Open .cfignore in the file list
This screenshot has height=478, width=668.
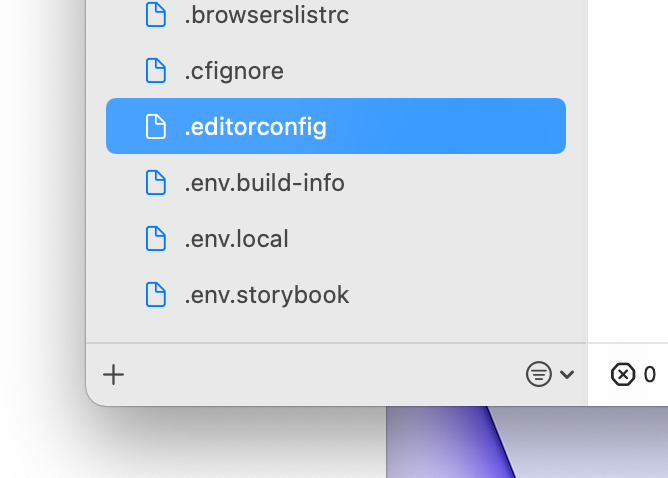(234, 71)
